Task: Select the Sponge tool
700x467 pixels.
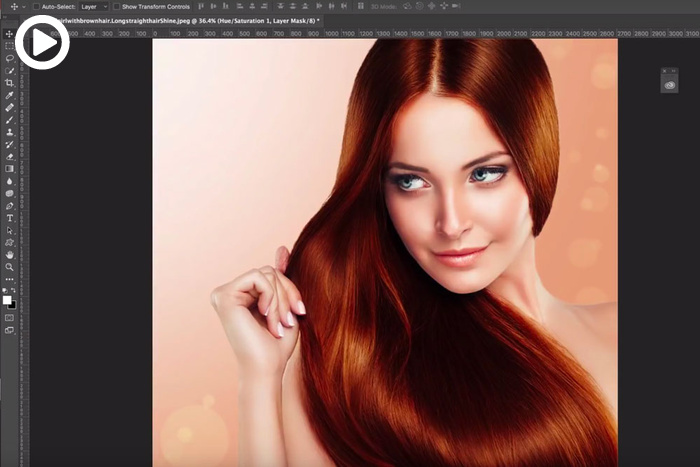Action: pyautogui.click(x=9, y=193)
